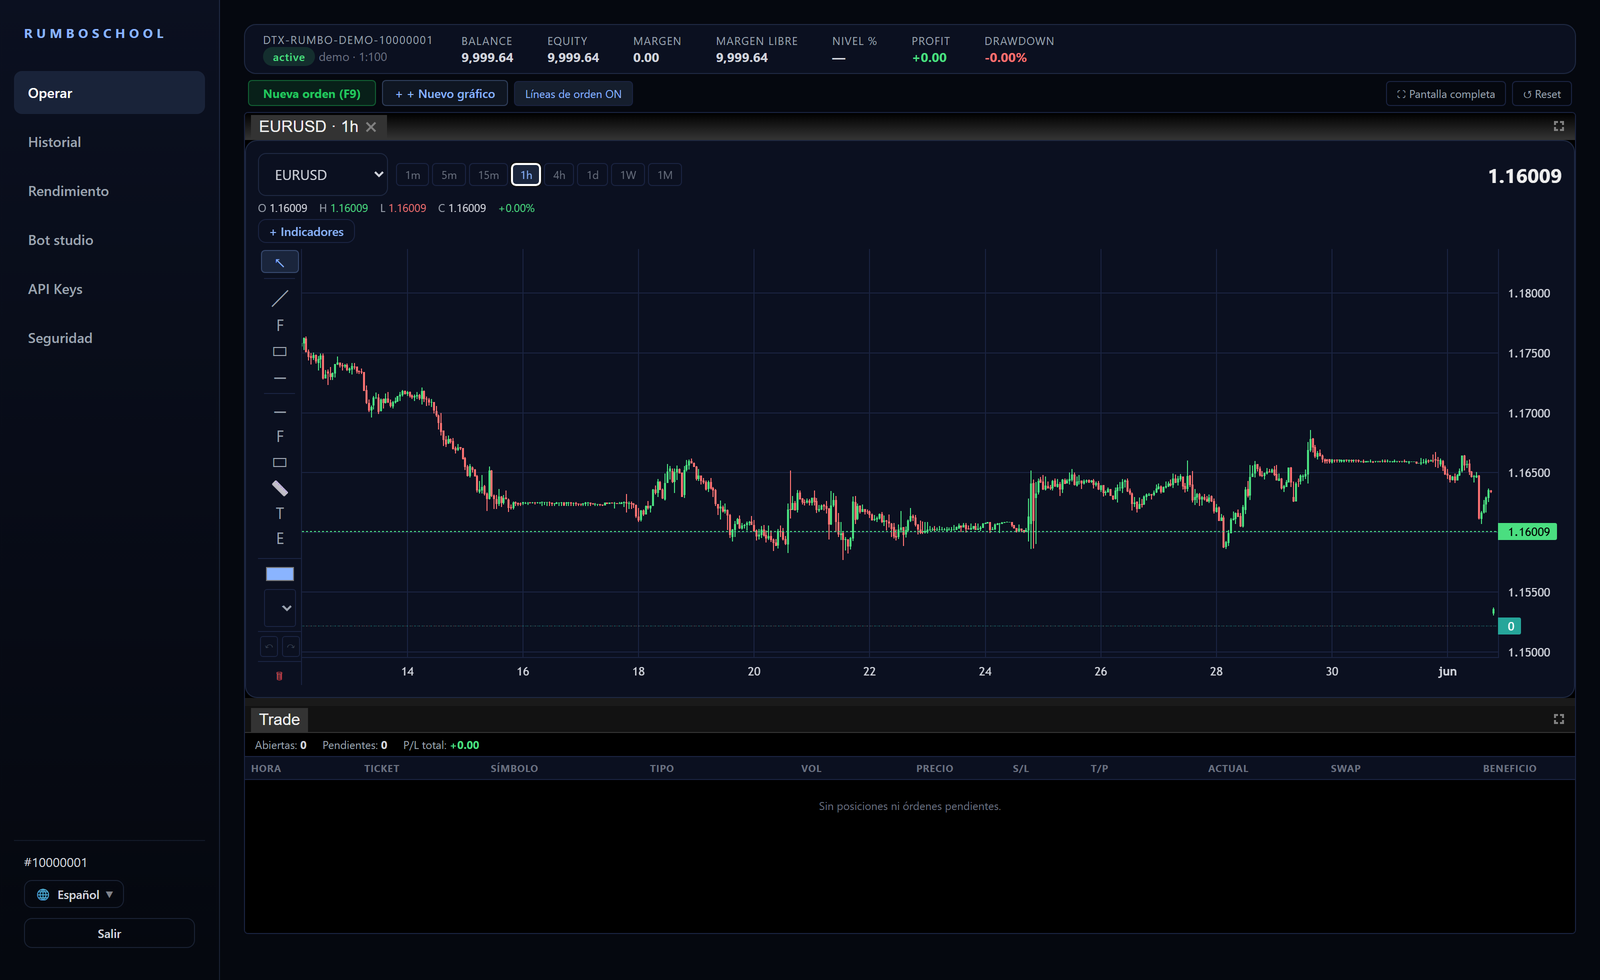1600x980 pixels.
Task: Click the HORA column header
Action: (x=266, y=769)
